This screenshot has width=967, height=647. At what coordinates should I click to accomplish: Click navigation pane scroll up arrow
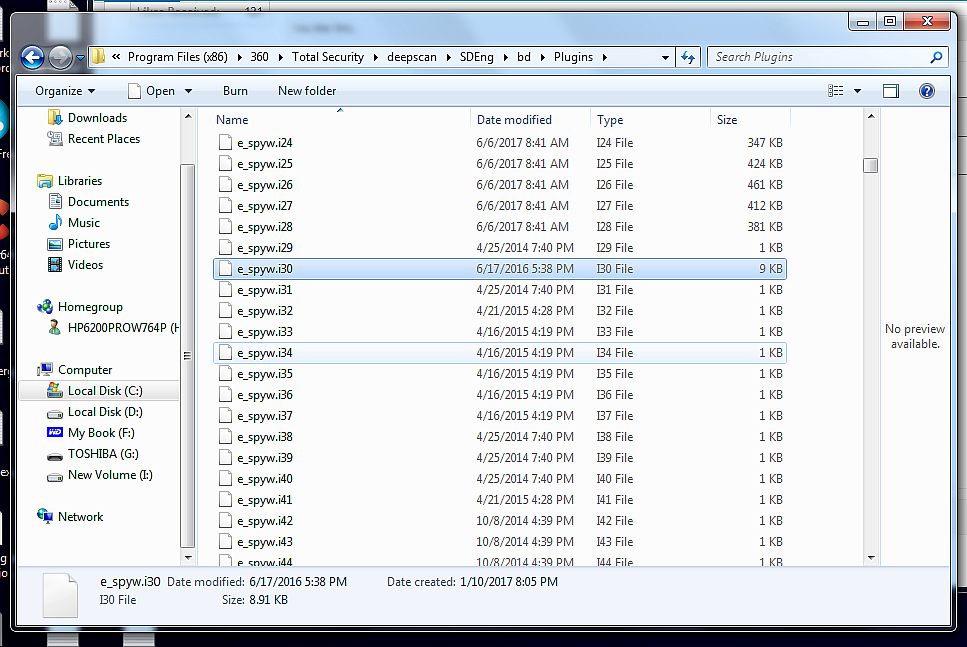tap(188, 116)
